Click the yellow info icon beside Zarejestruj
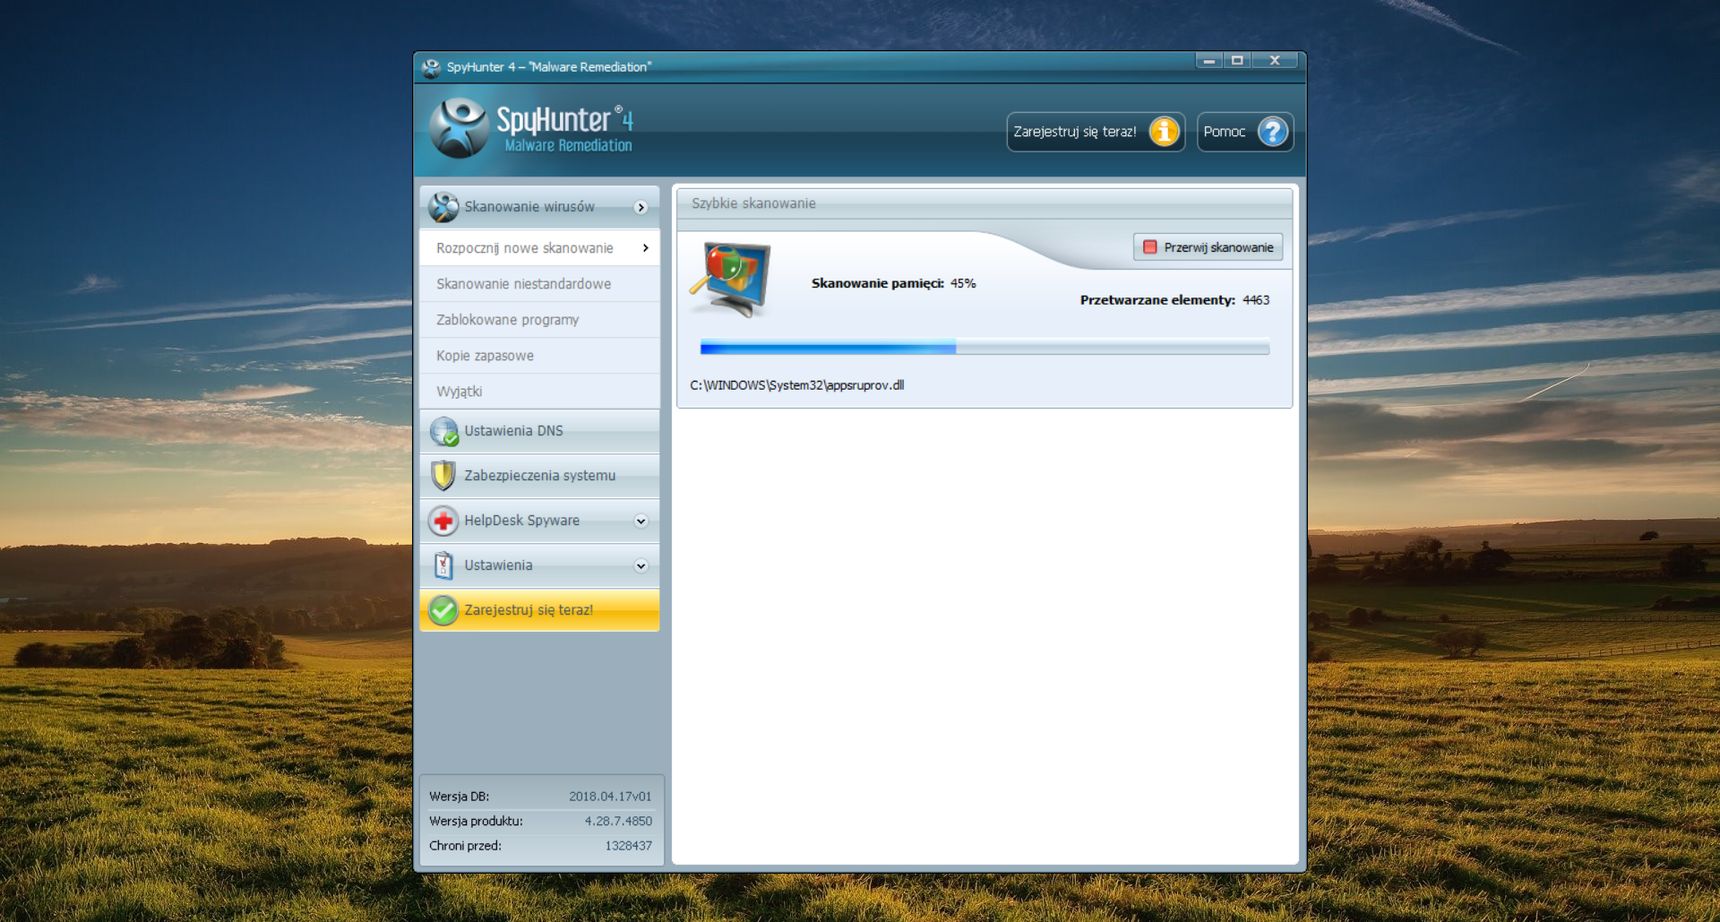Image resolution: width=1720 pixels, height=922 pixels. [x=1164, y=132]
